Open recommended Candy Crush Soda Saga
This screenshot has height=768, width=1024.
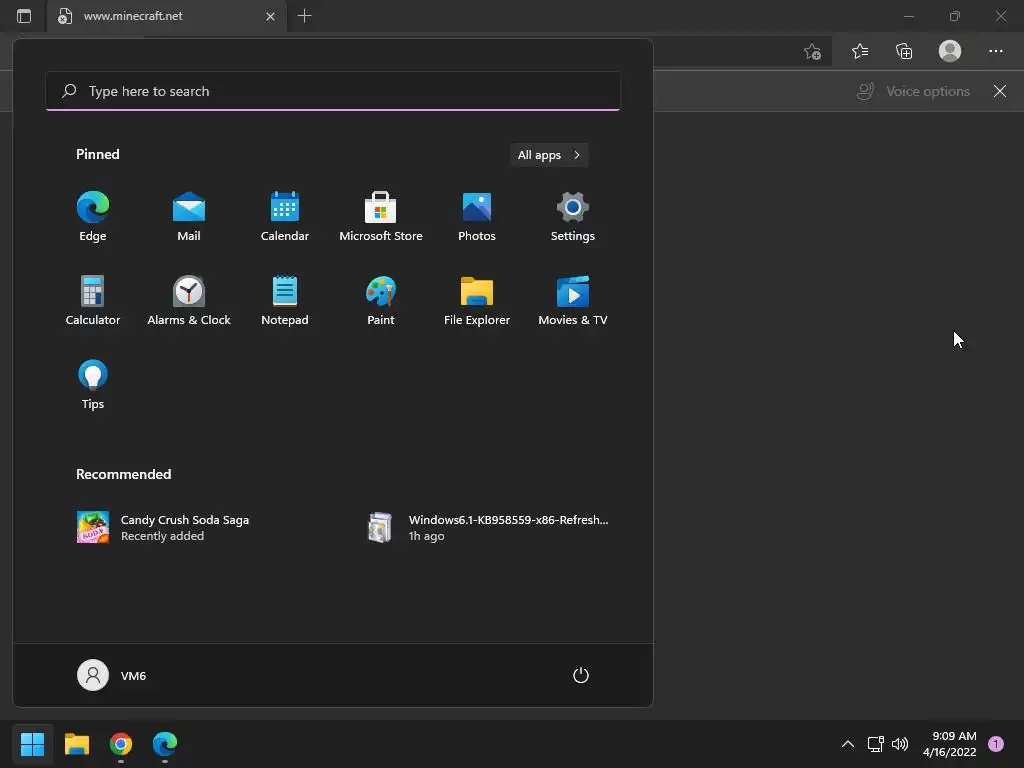(163, 528)
